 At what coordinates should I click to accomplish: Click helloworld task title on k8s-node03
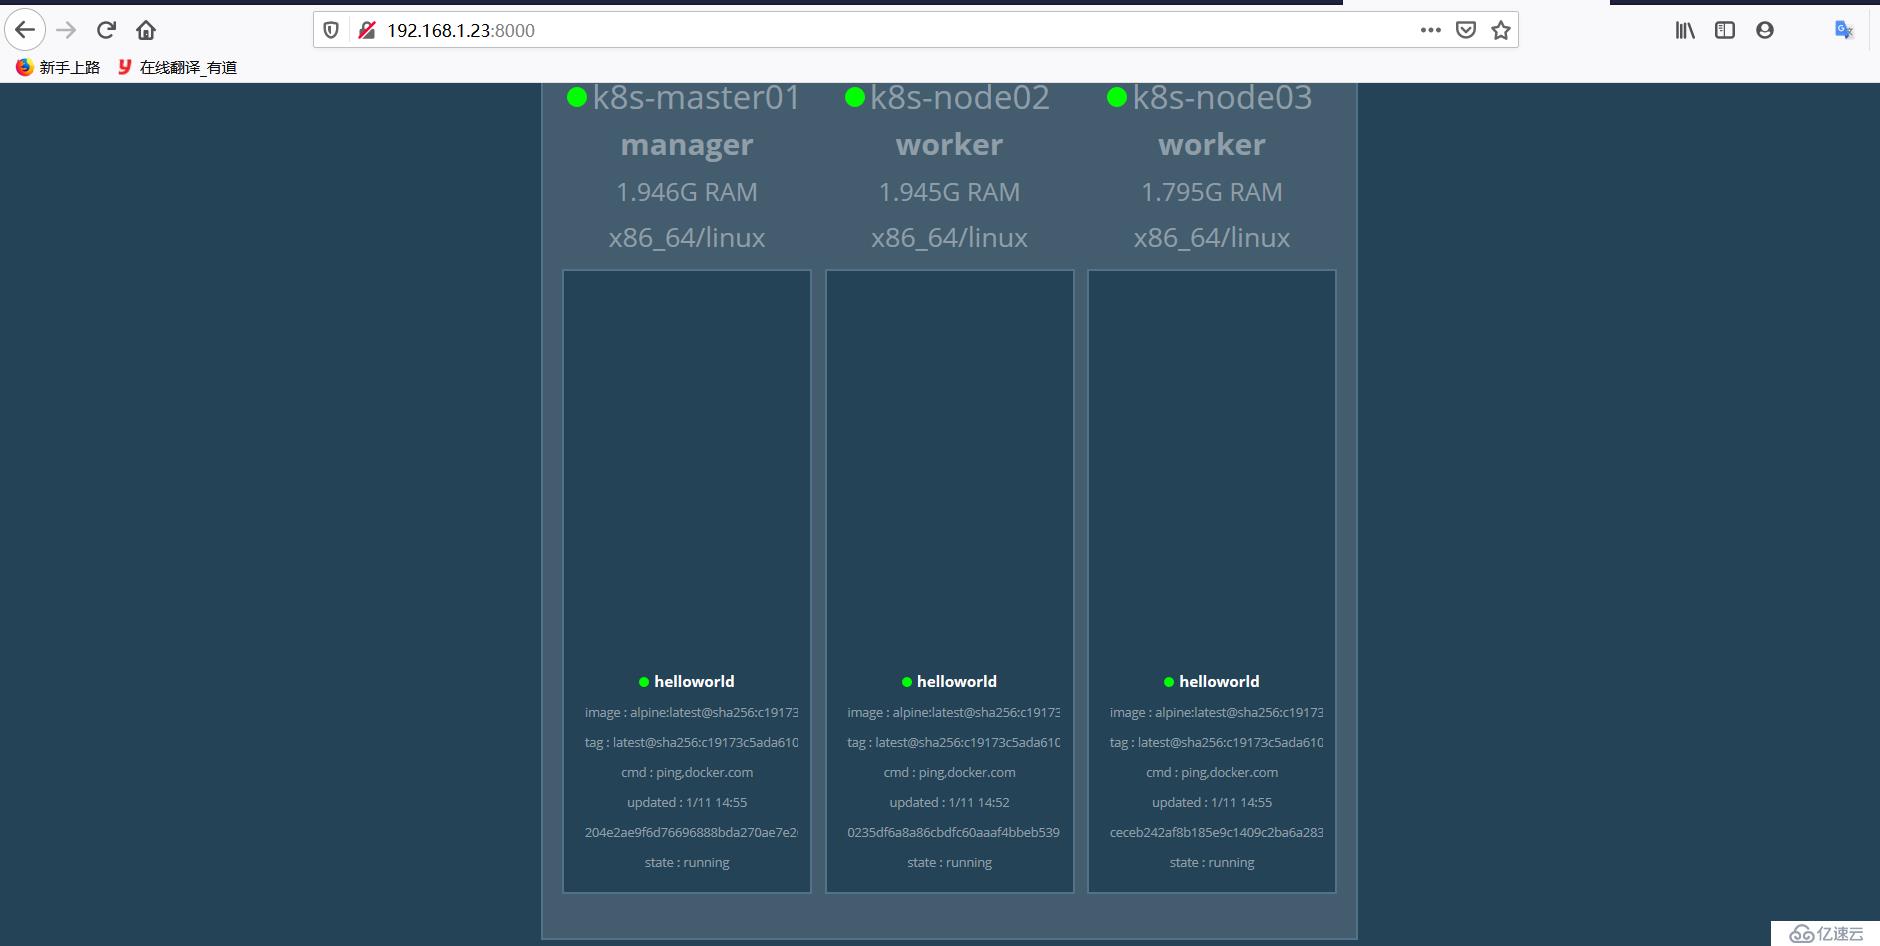1219,681
